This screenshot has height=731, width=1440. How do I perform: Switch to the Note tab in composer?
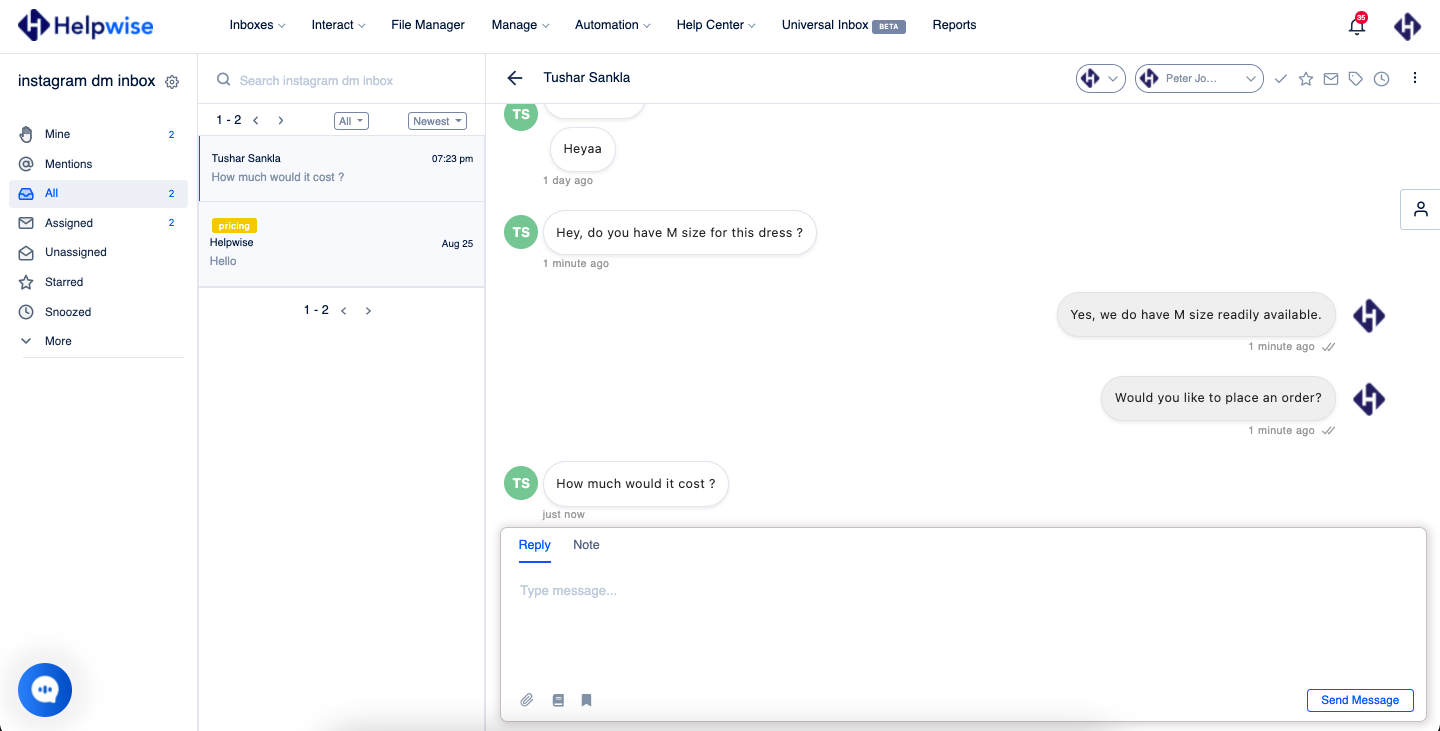tap(586, 545)
